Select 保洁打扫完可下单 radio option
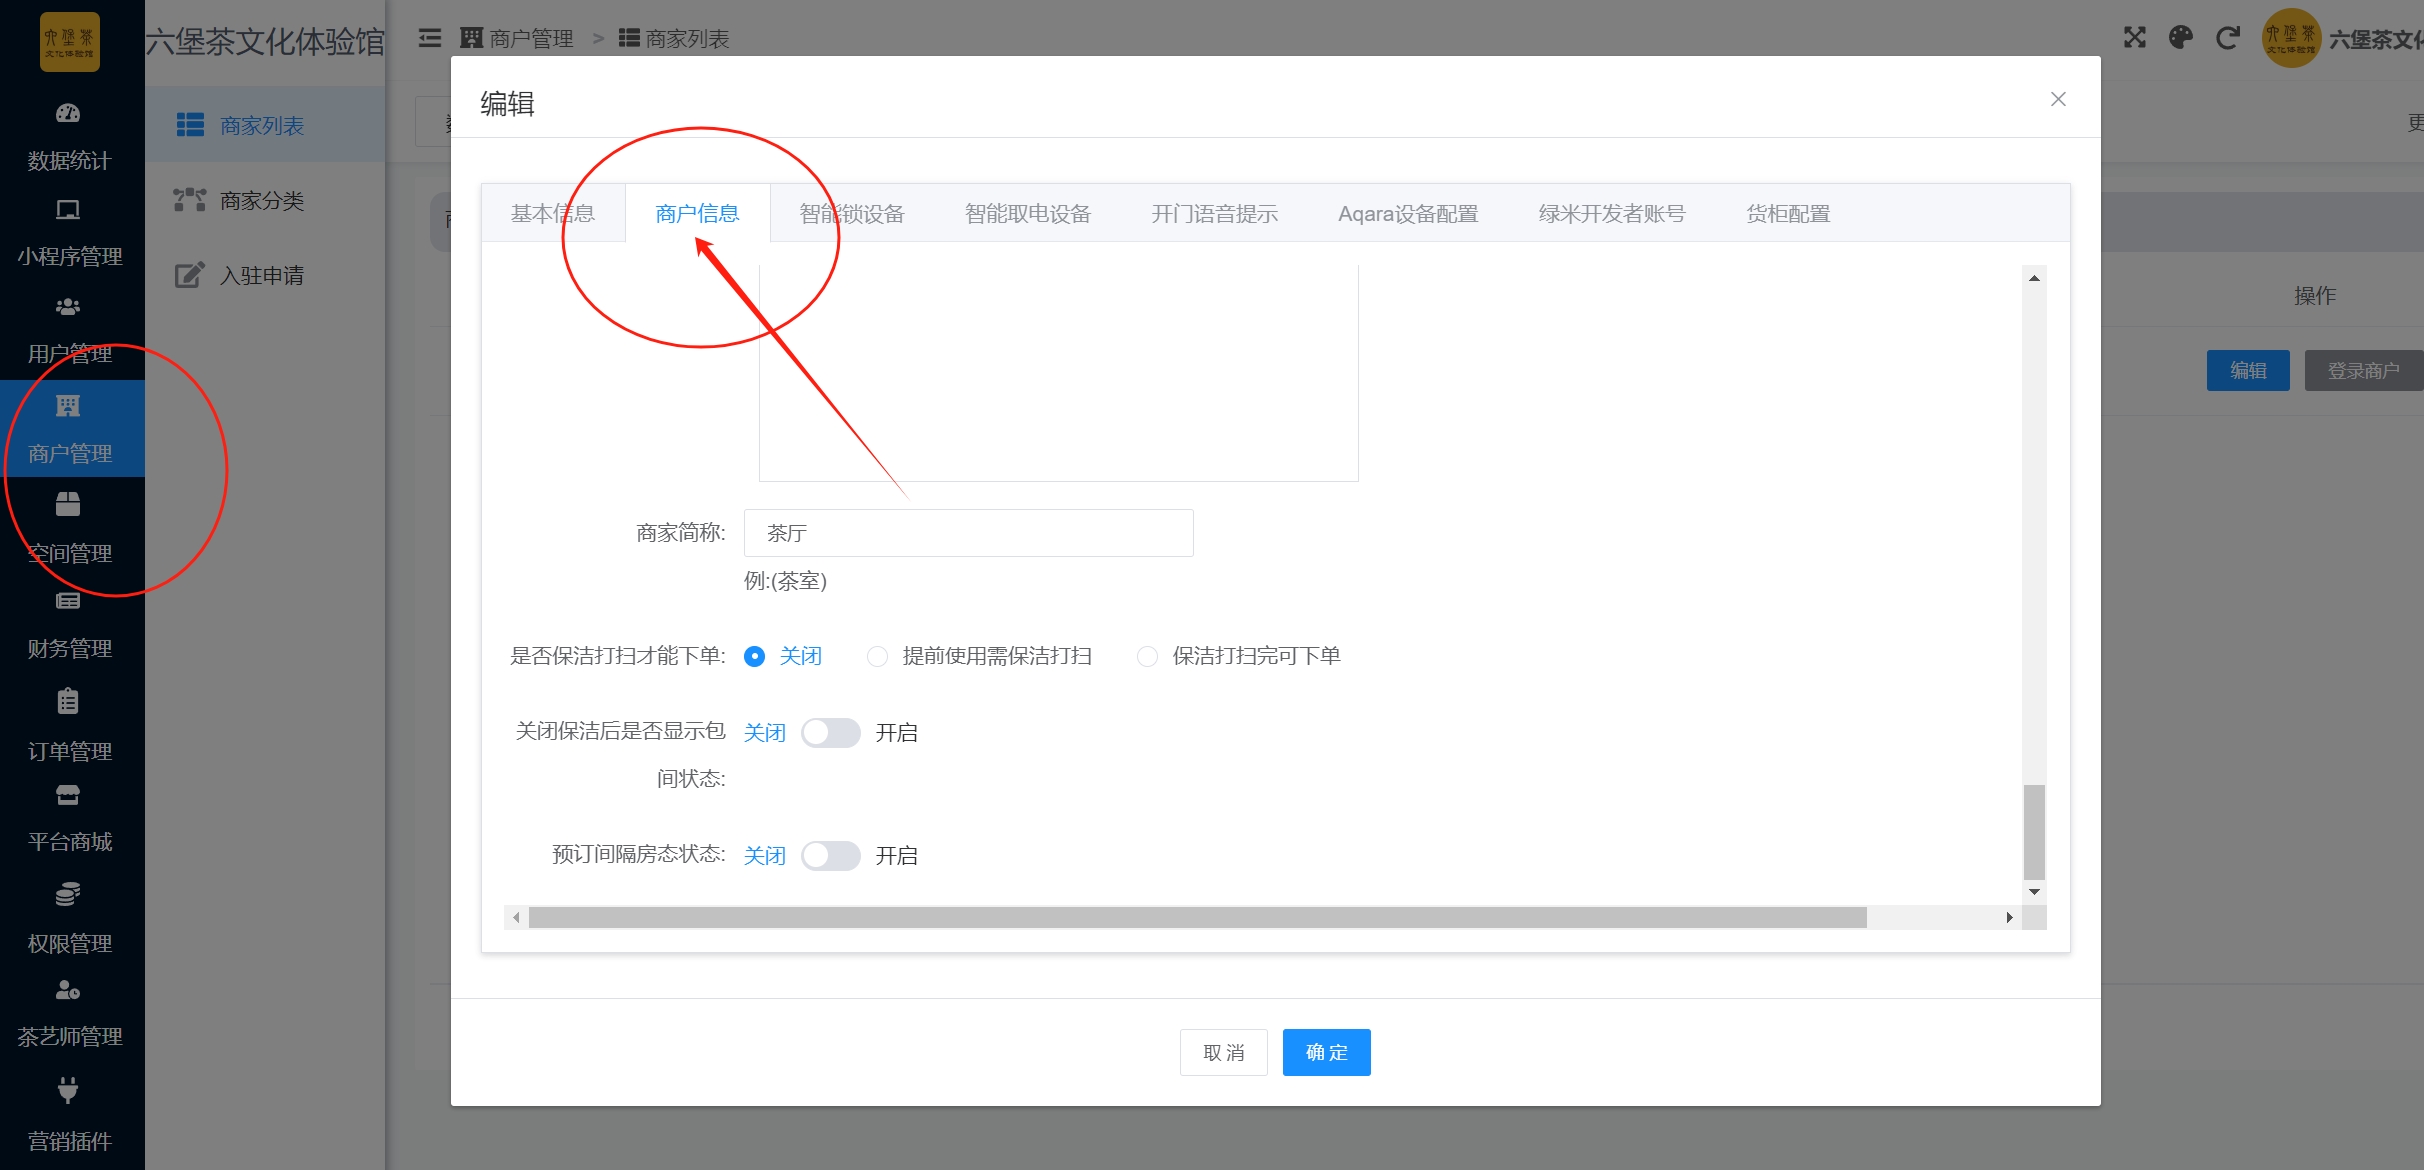The image size is (2424, 1170). pyautogui.click(x=1147, y=656)
